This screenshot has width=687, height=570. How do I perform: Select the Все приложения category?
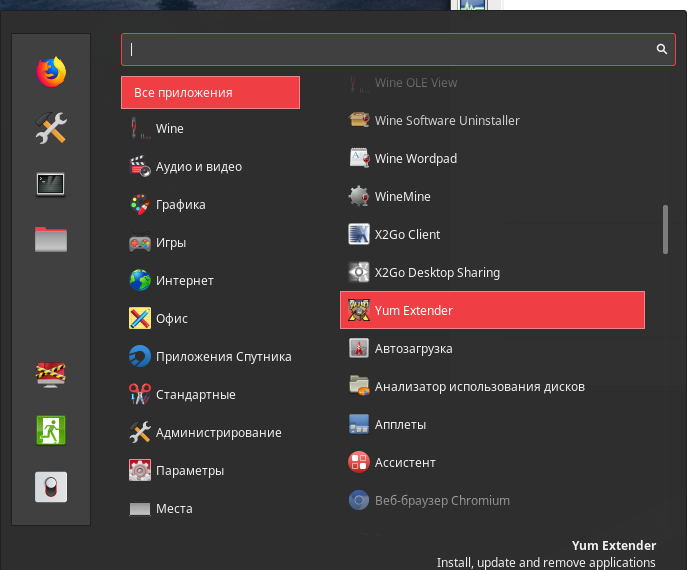[210, 92]
